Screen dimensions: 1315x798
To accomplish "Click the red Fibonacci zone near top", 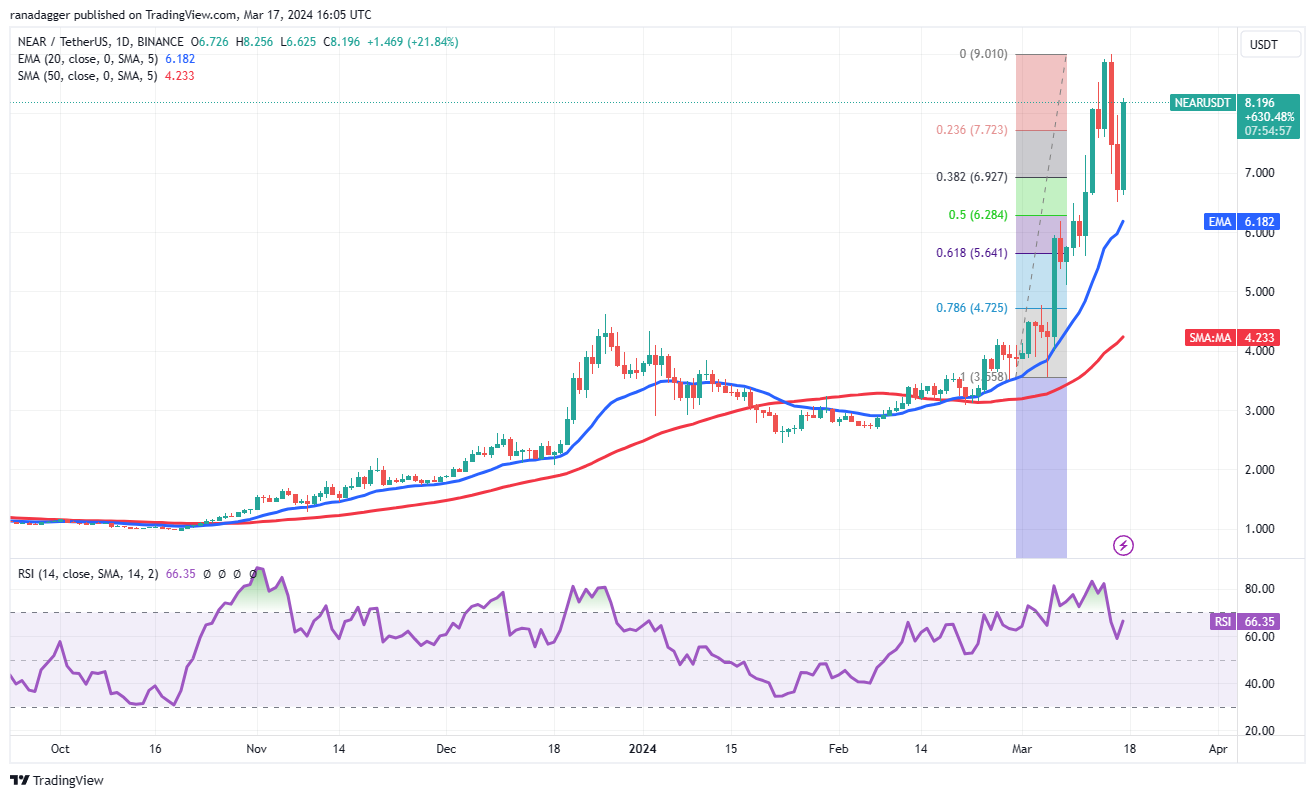I will coord(1040,92).
